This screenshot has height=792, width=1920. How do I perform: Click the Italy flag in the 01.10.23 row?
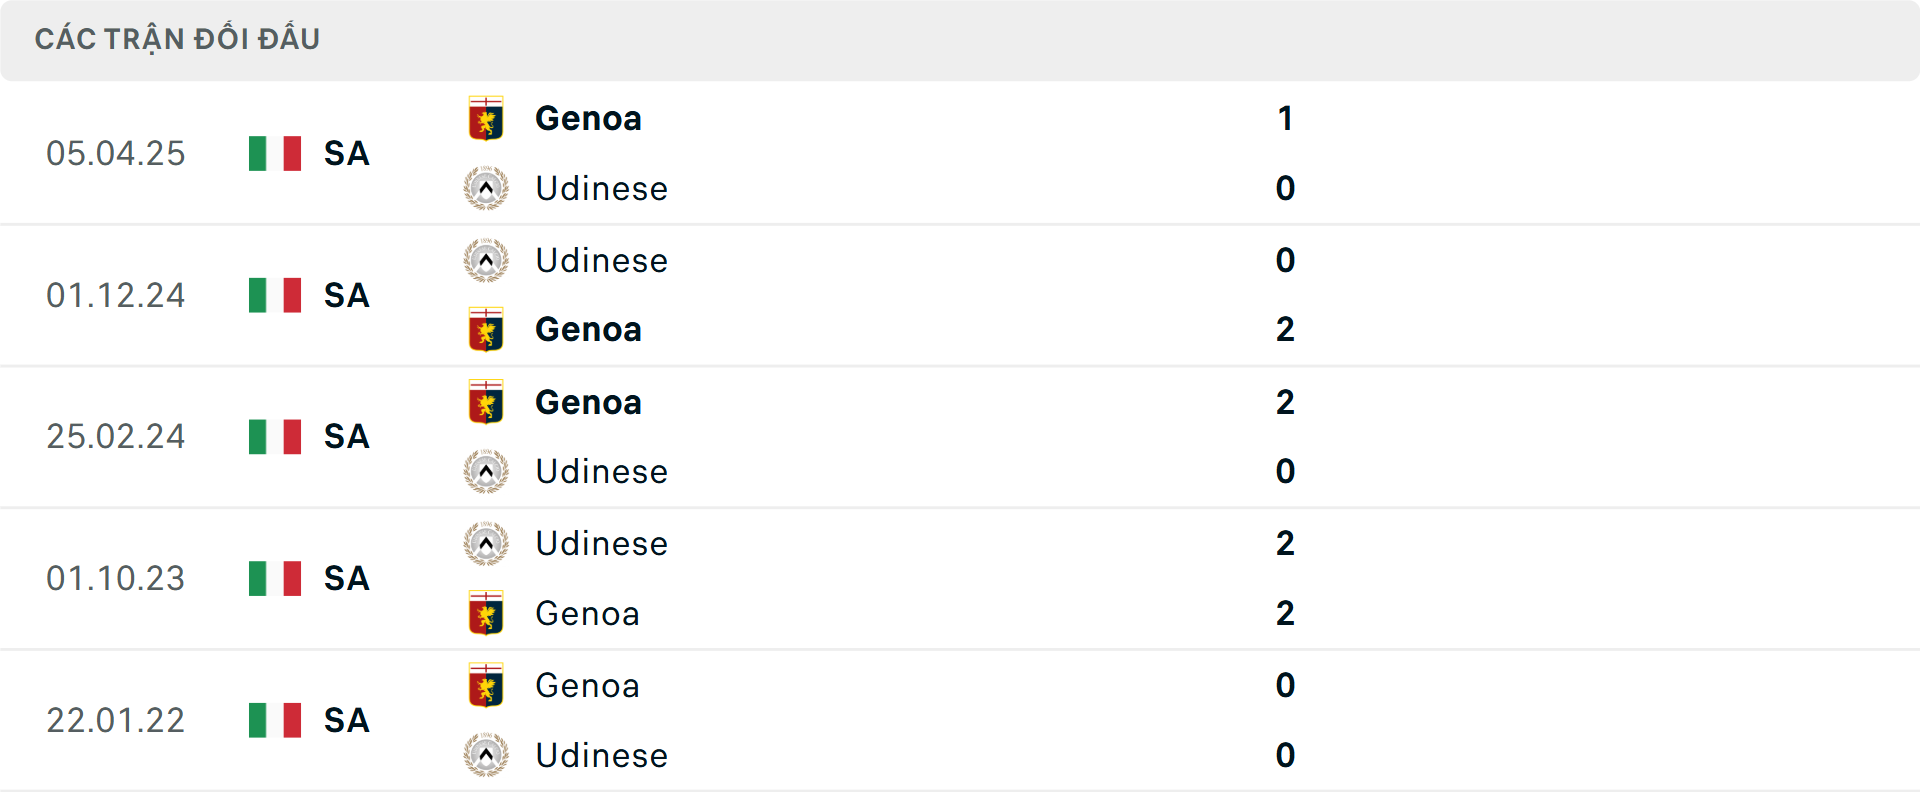(273, 578)
